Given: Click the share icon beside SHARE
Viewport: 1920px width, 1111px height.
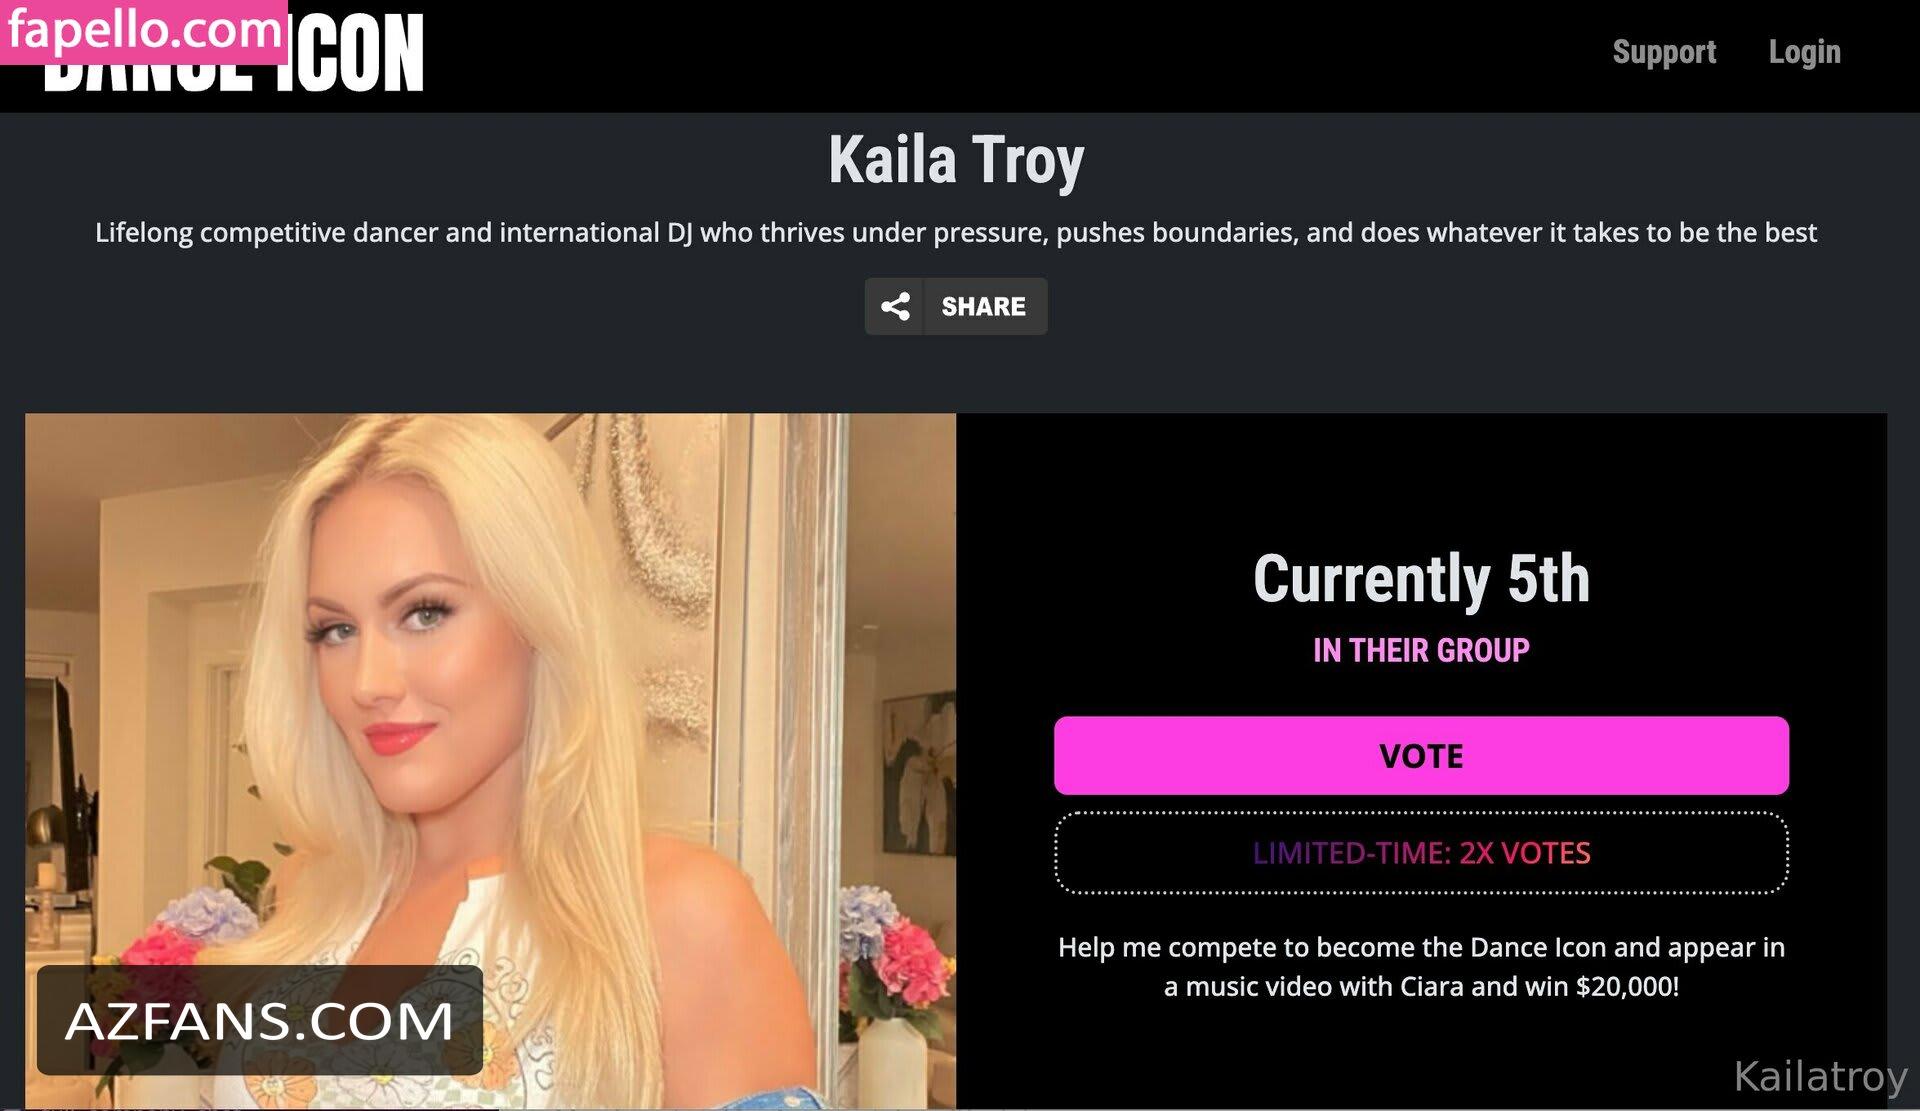Looking at the screenshot, I should coord(895,306).
